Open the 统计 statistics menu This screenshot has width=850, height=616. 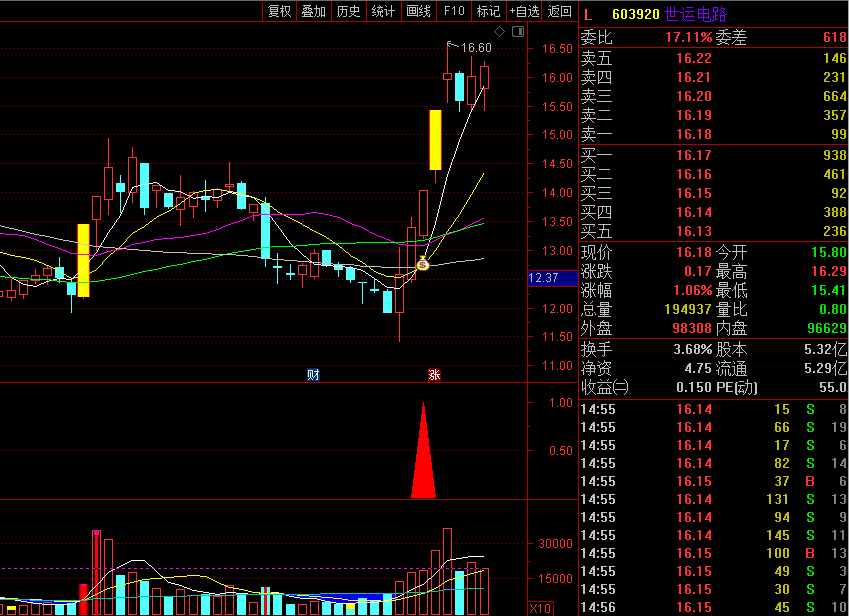coord(383,11)
